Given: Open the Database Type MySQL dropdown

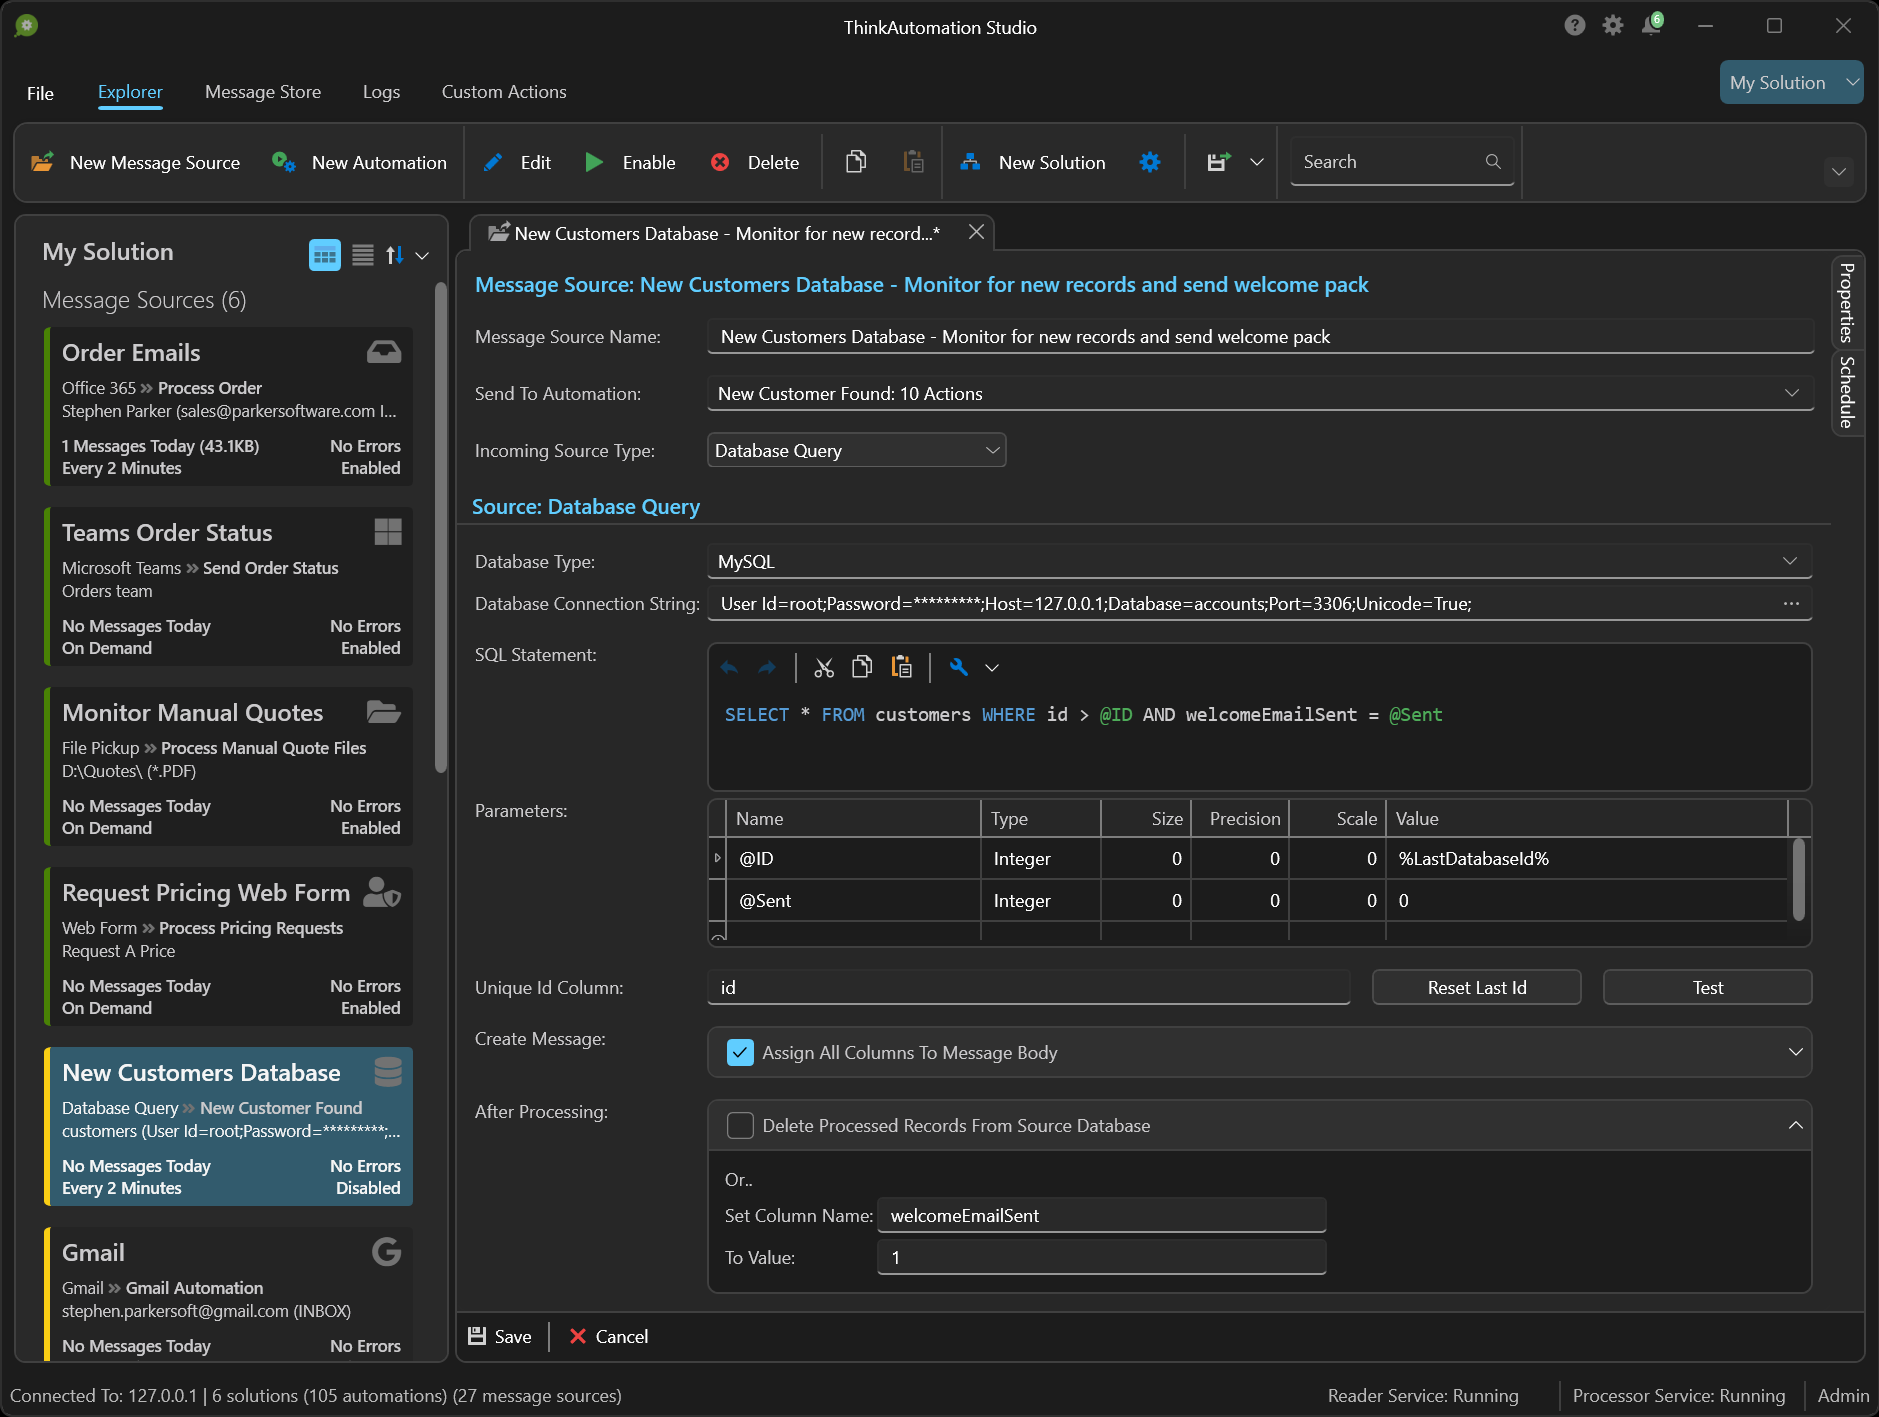Looking at the screenshot, I should (1790, 561).
